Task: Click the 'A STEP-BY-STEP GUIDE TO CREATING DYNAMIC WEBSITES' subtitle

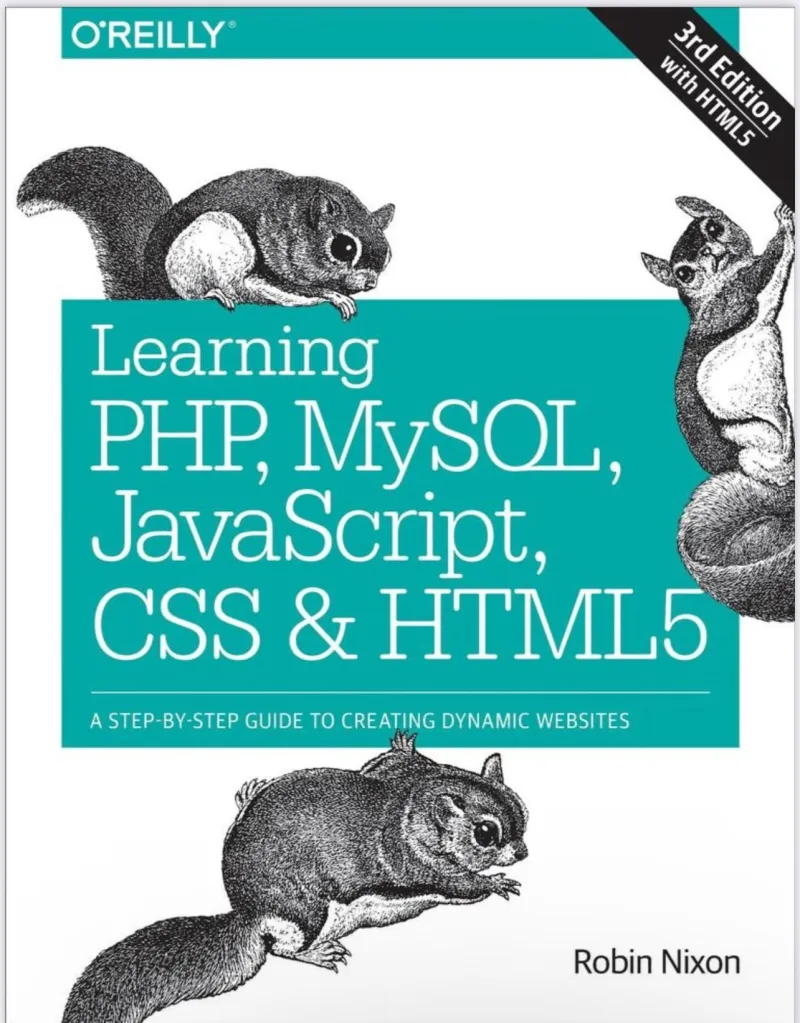Action: coord(360,721)
